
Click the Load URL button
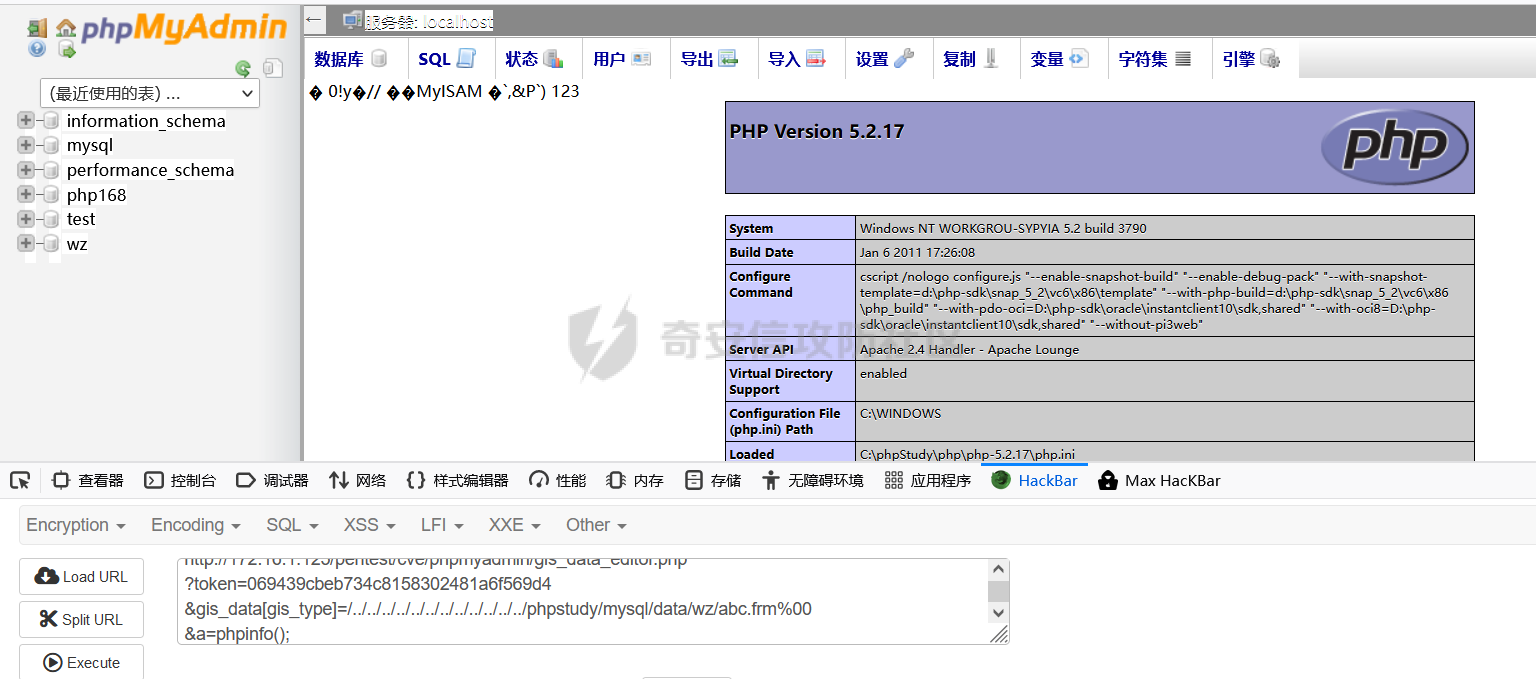(81, 576)
